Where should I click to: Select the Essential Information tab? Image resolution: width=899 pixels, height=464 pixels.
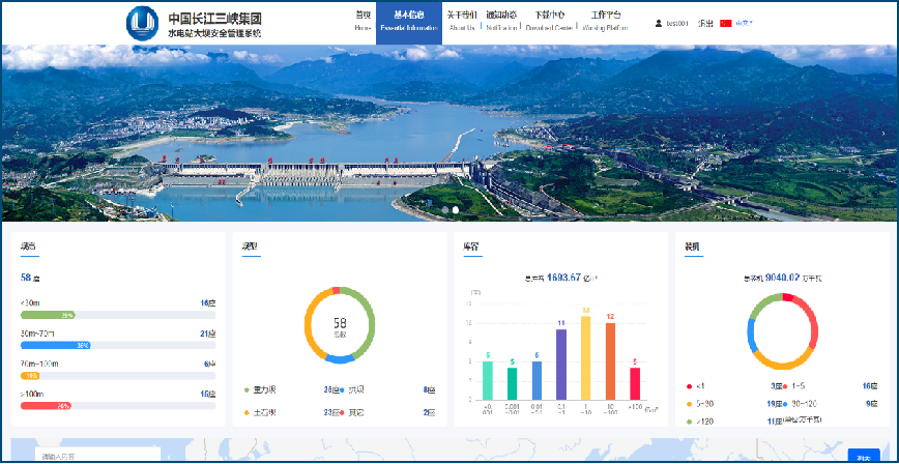point(409,21)
